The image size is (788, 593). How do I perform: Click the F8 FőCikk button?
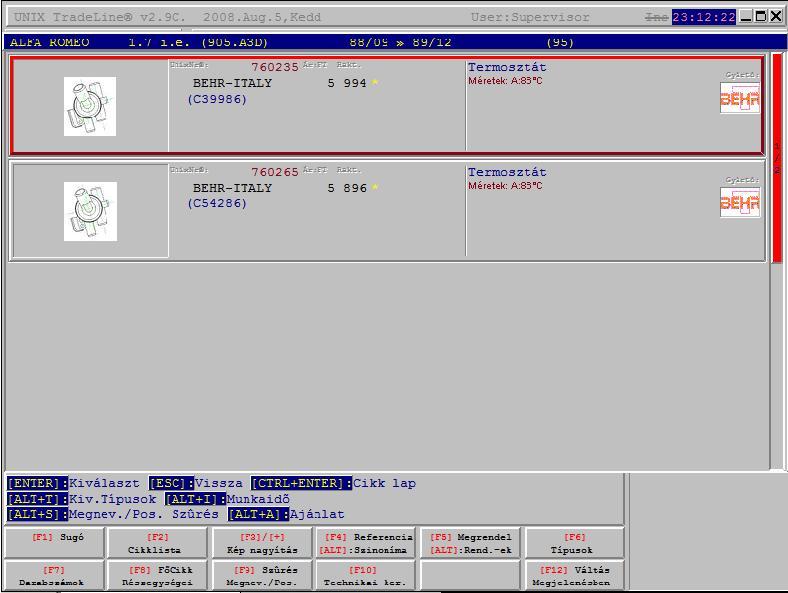[x=159, y=576]
